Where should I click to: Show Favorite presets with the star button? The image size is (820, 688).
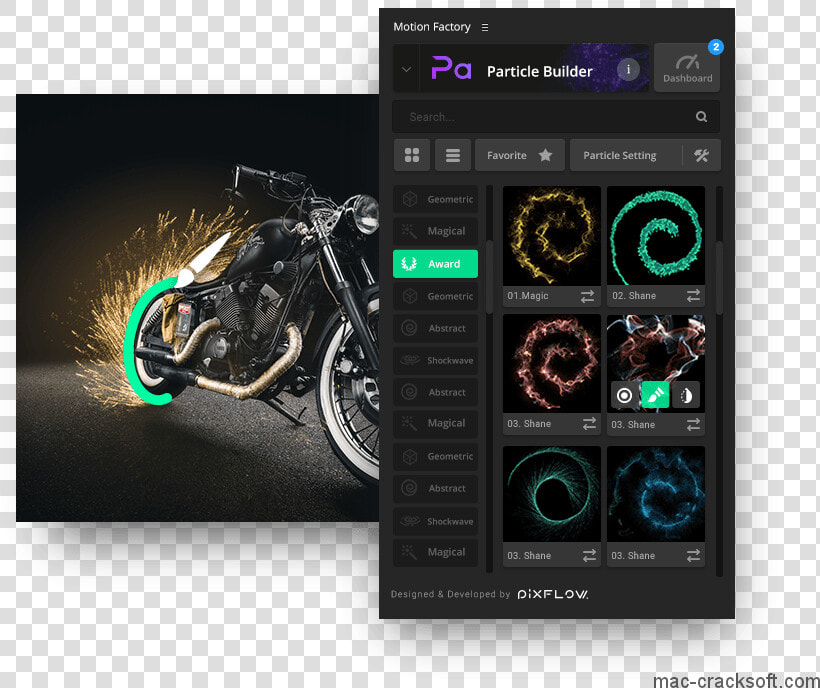520,155
